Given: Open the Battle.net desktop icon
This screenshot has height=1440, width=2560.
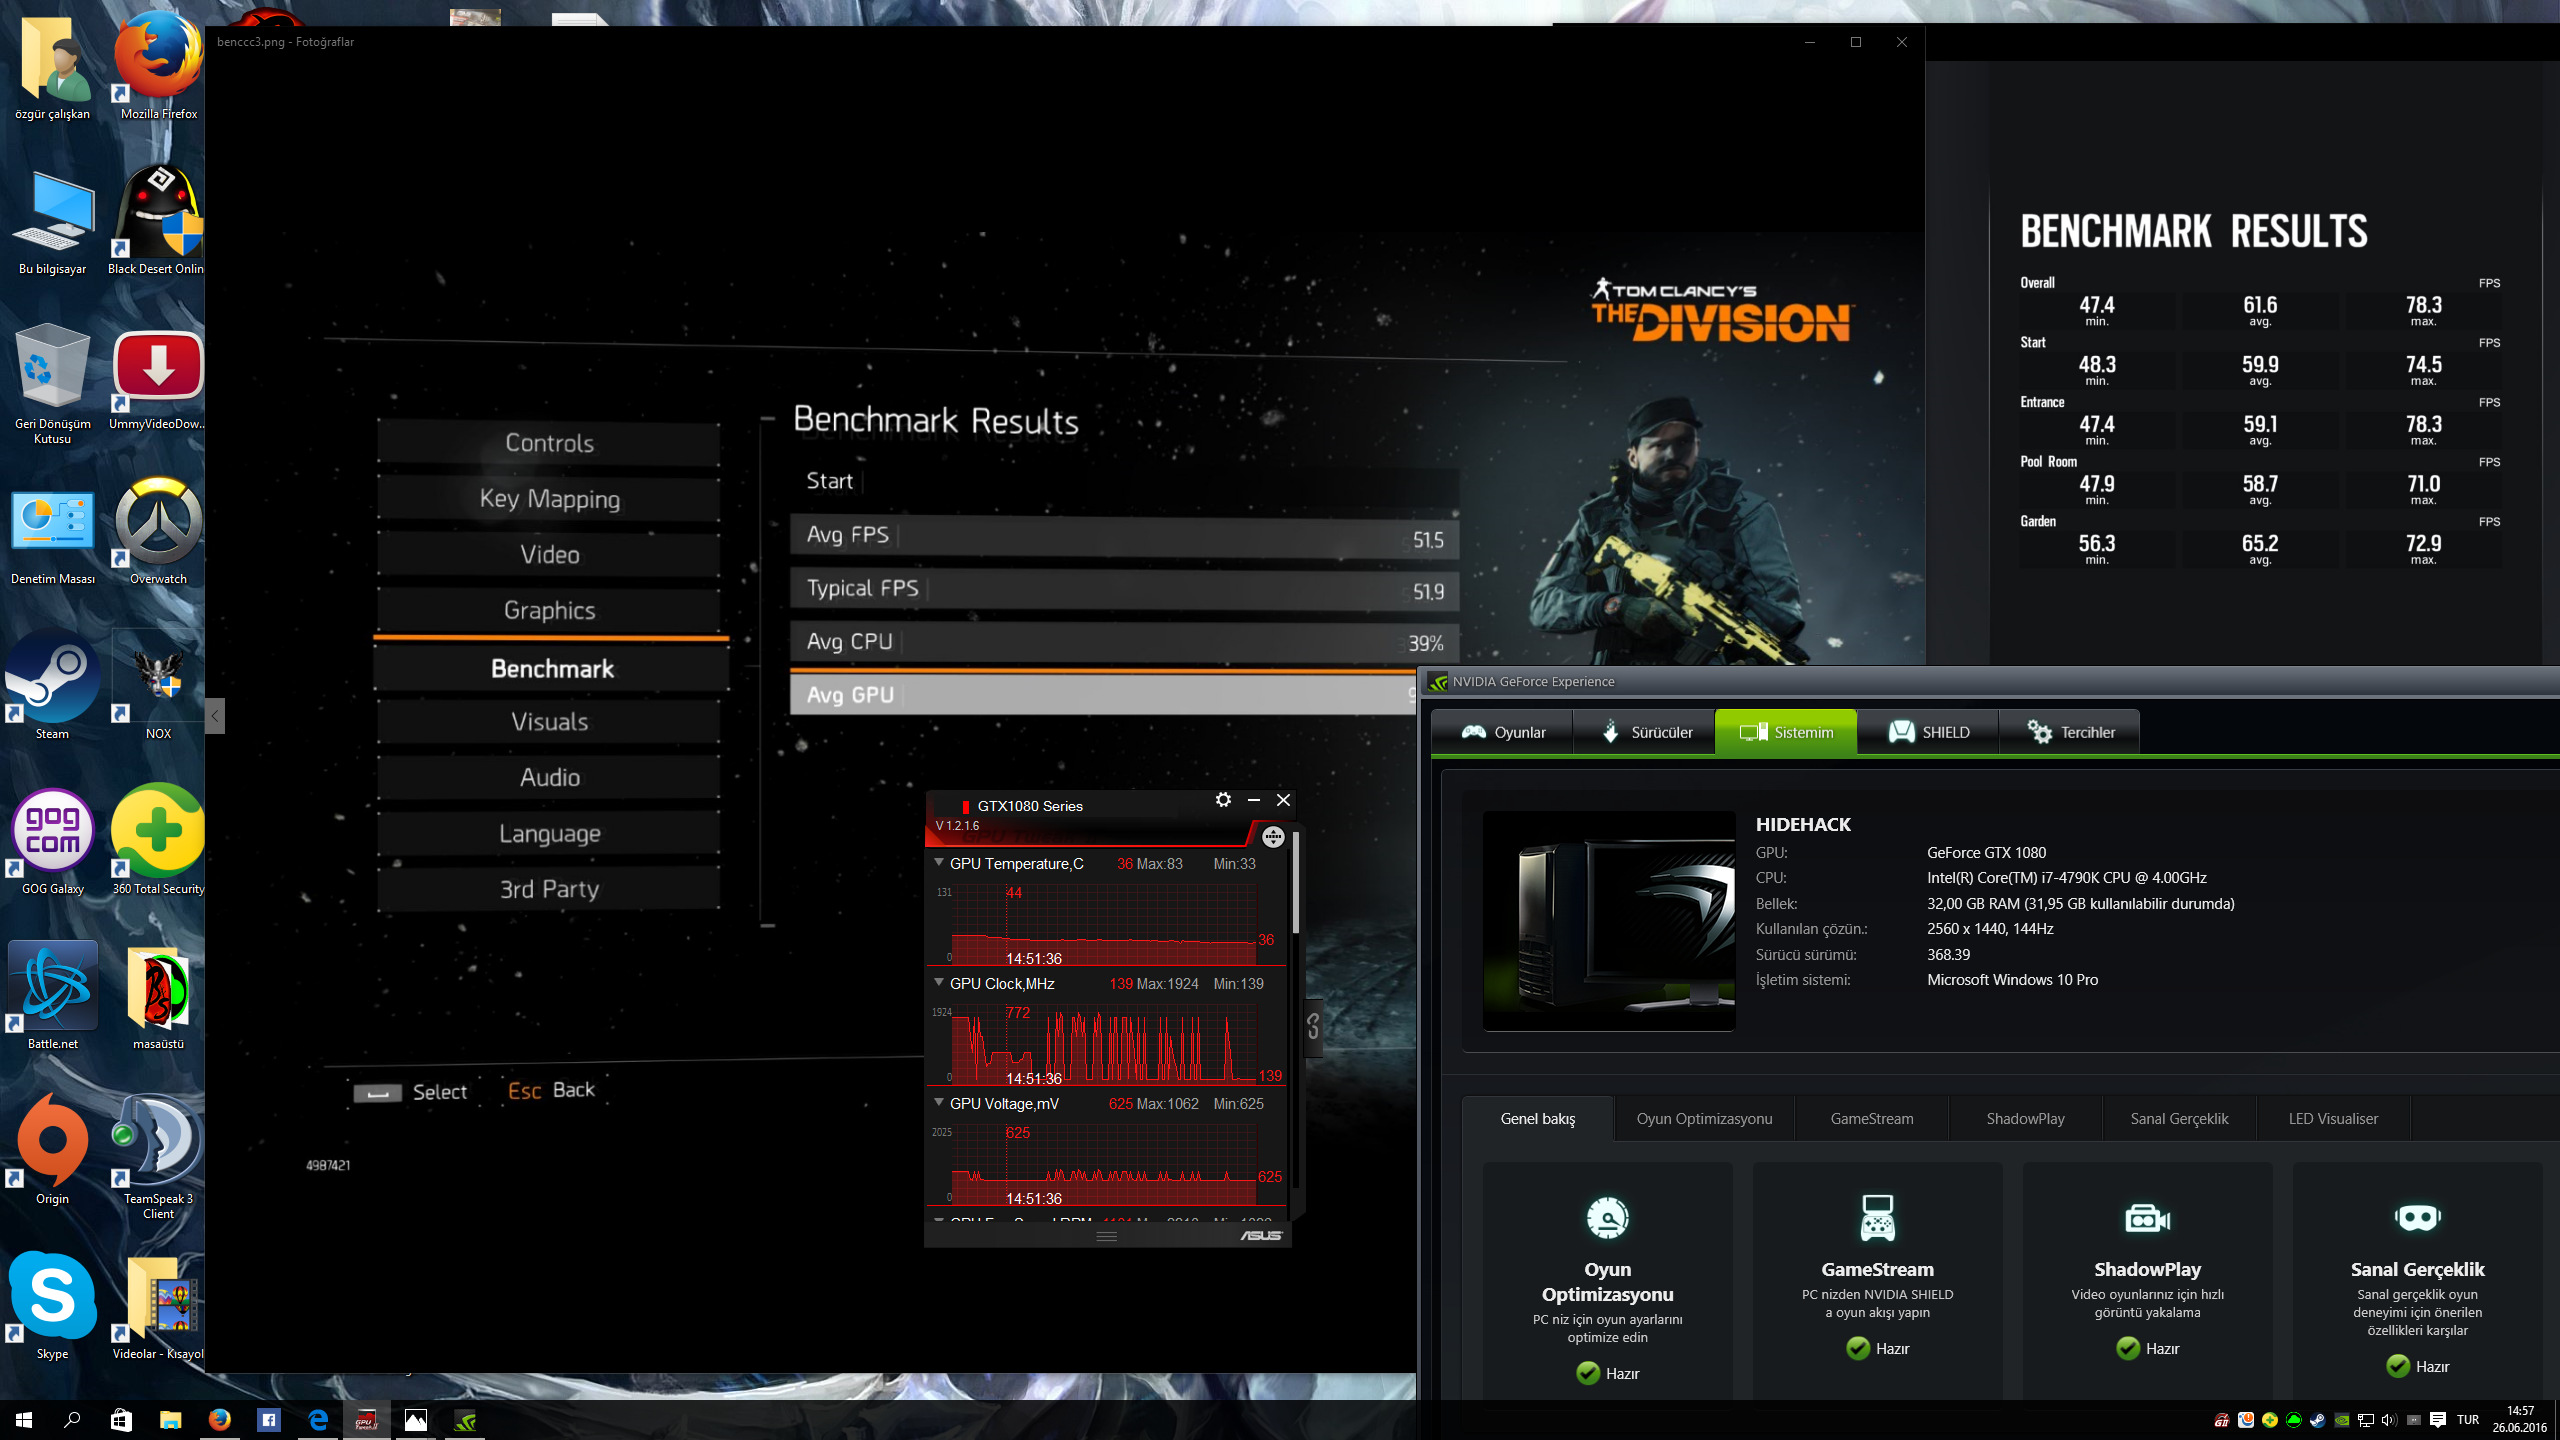Looking at the screenshot, I should coord(52,997).
